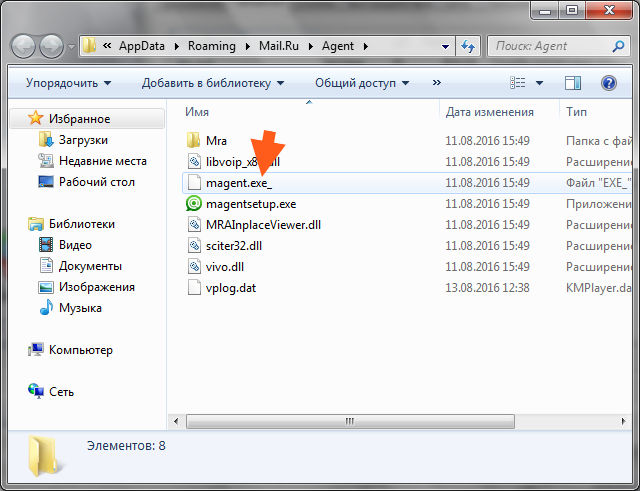Click the horizontal scrollbar thumb
640x491 pixels.
tap(350, 421)
